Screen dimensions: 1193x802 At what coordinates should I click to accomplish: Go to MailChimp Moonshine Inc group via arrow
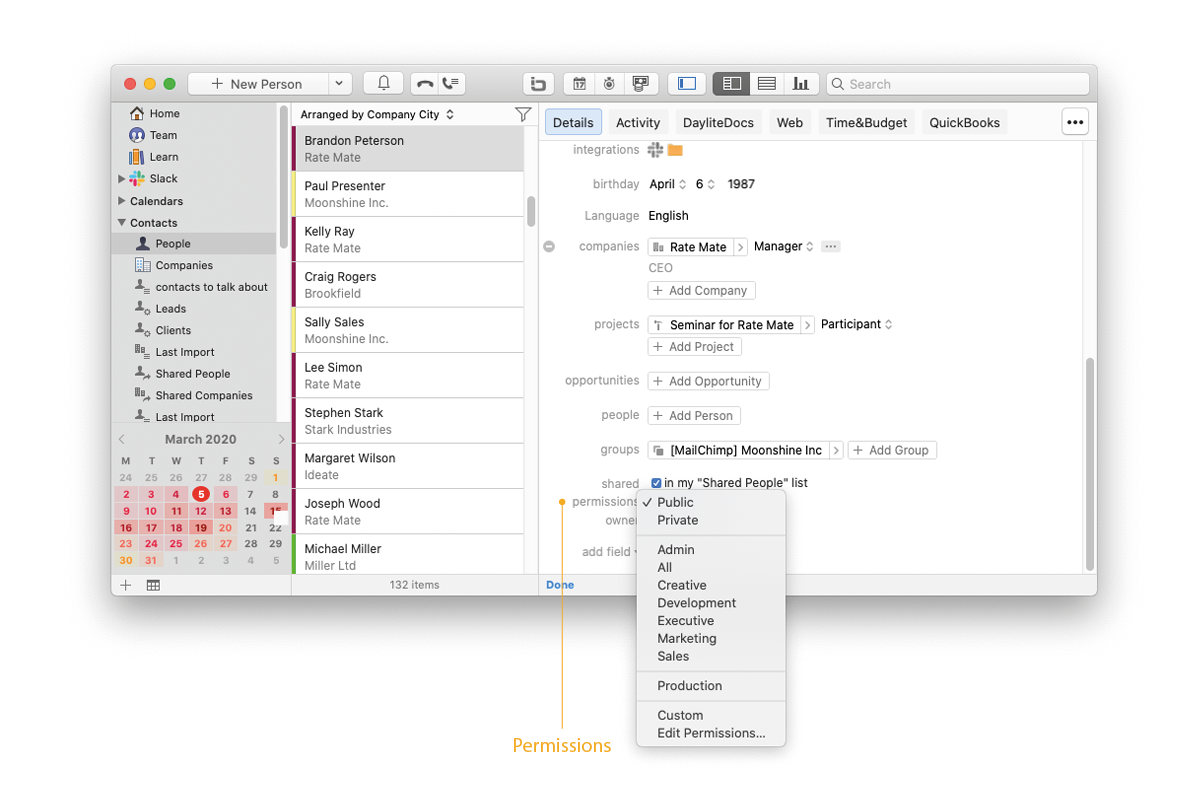(835, 450)
